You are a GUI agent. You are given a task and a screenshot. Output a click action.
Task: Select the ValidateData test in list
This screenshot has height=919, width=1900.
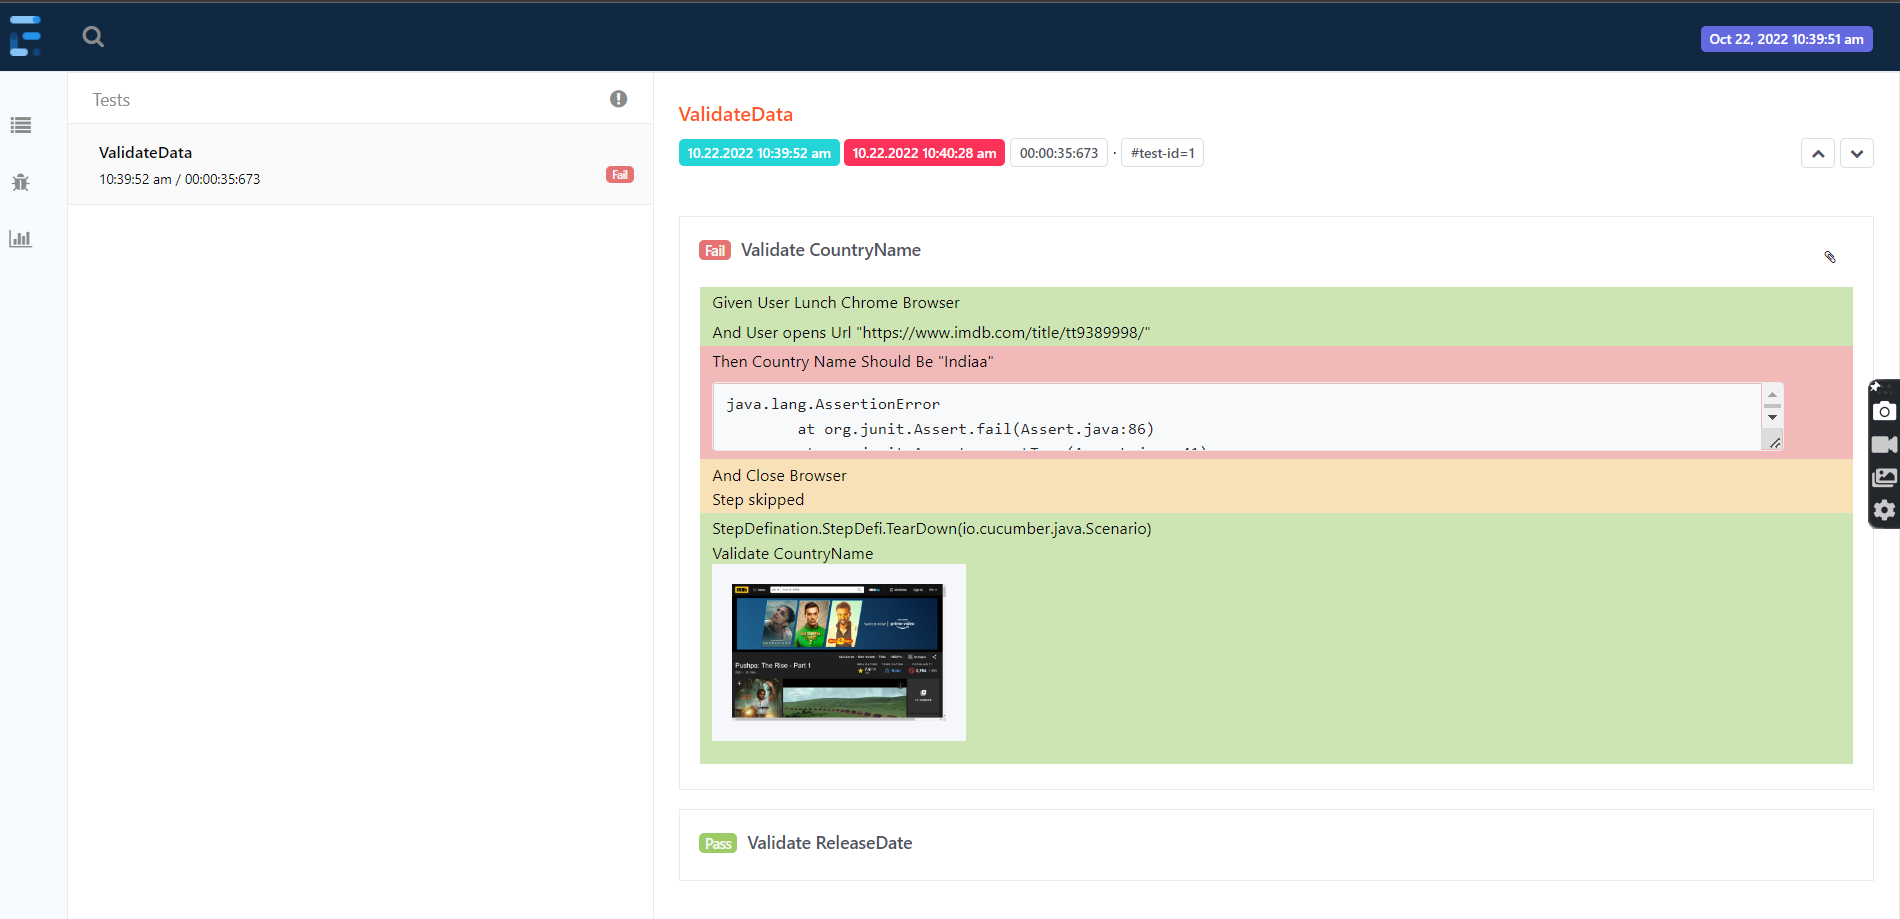point(360,165)
